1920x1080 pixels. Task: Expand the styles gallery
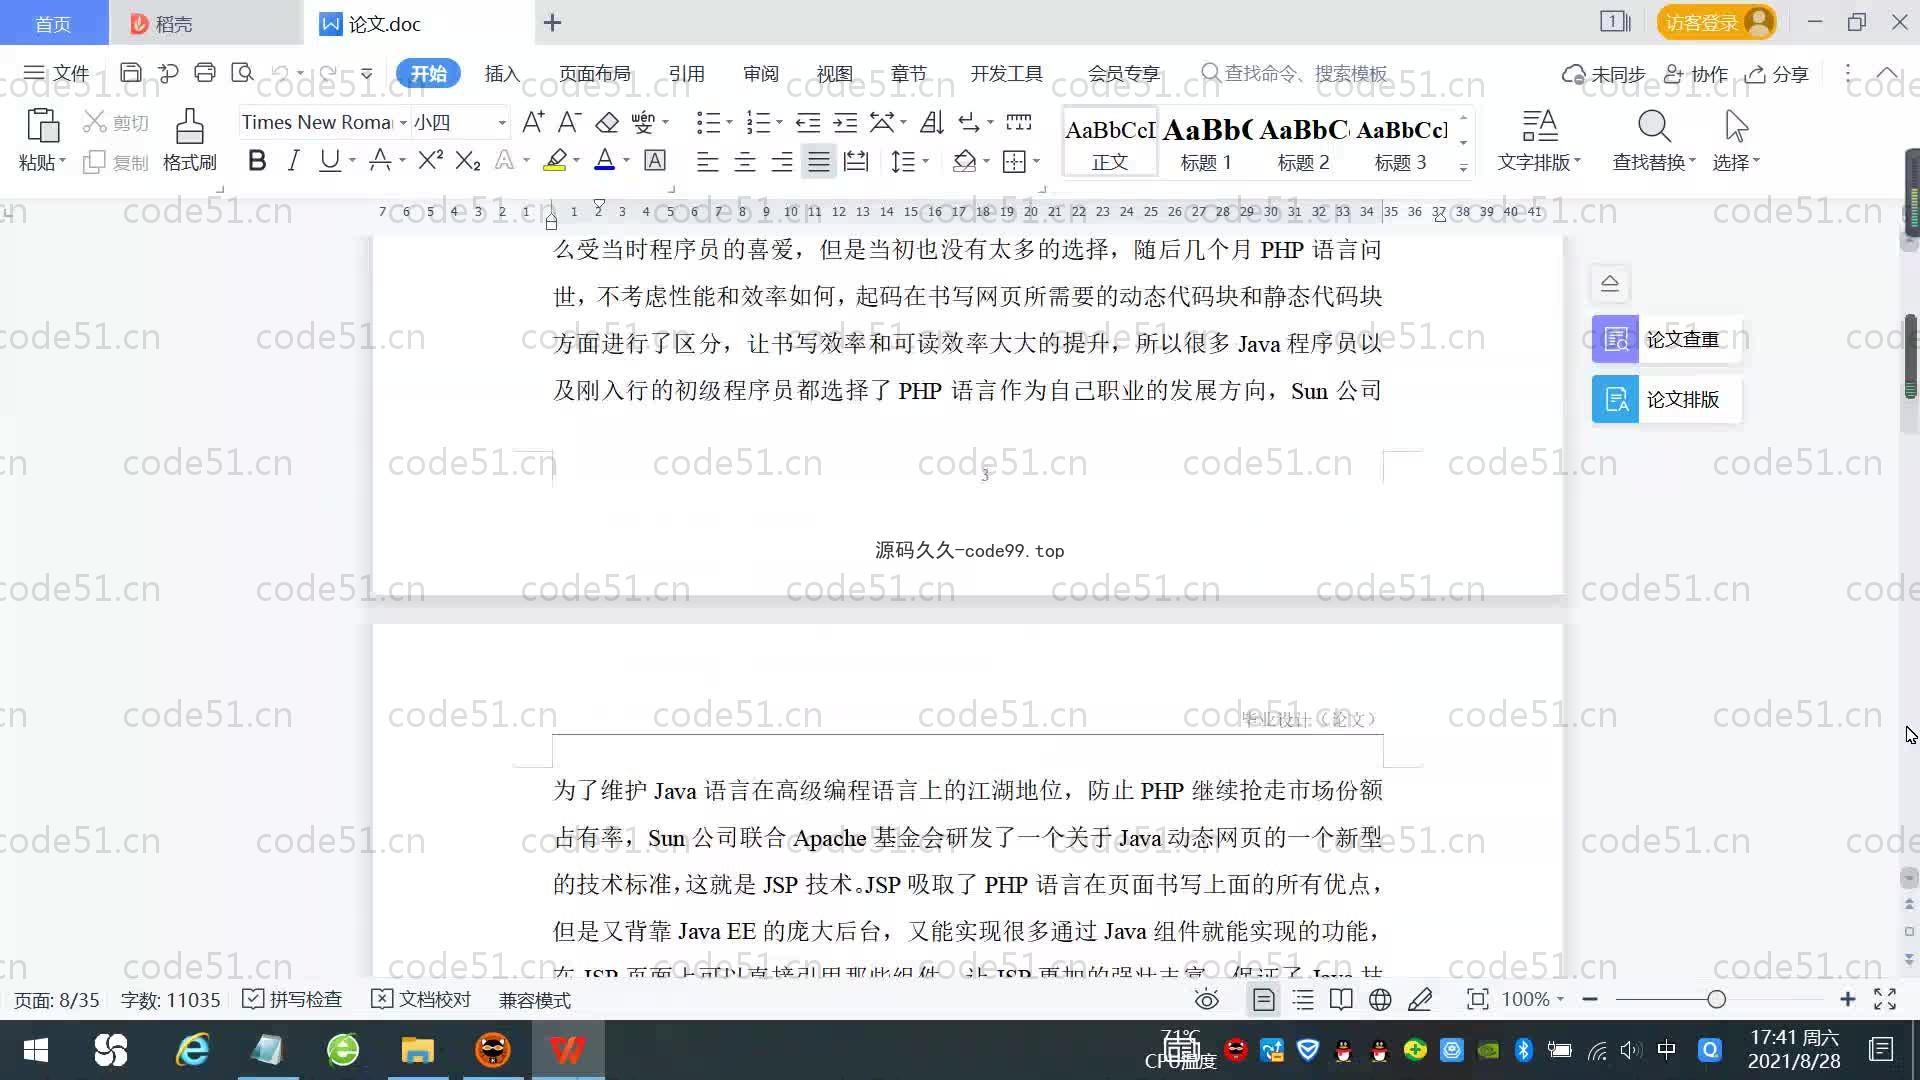pos(1463,167)
